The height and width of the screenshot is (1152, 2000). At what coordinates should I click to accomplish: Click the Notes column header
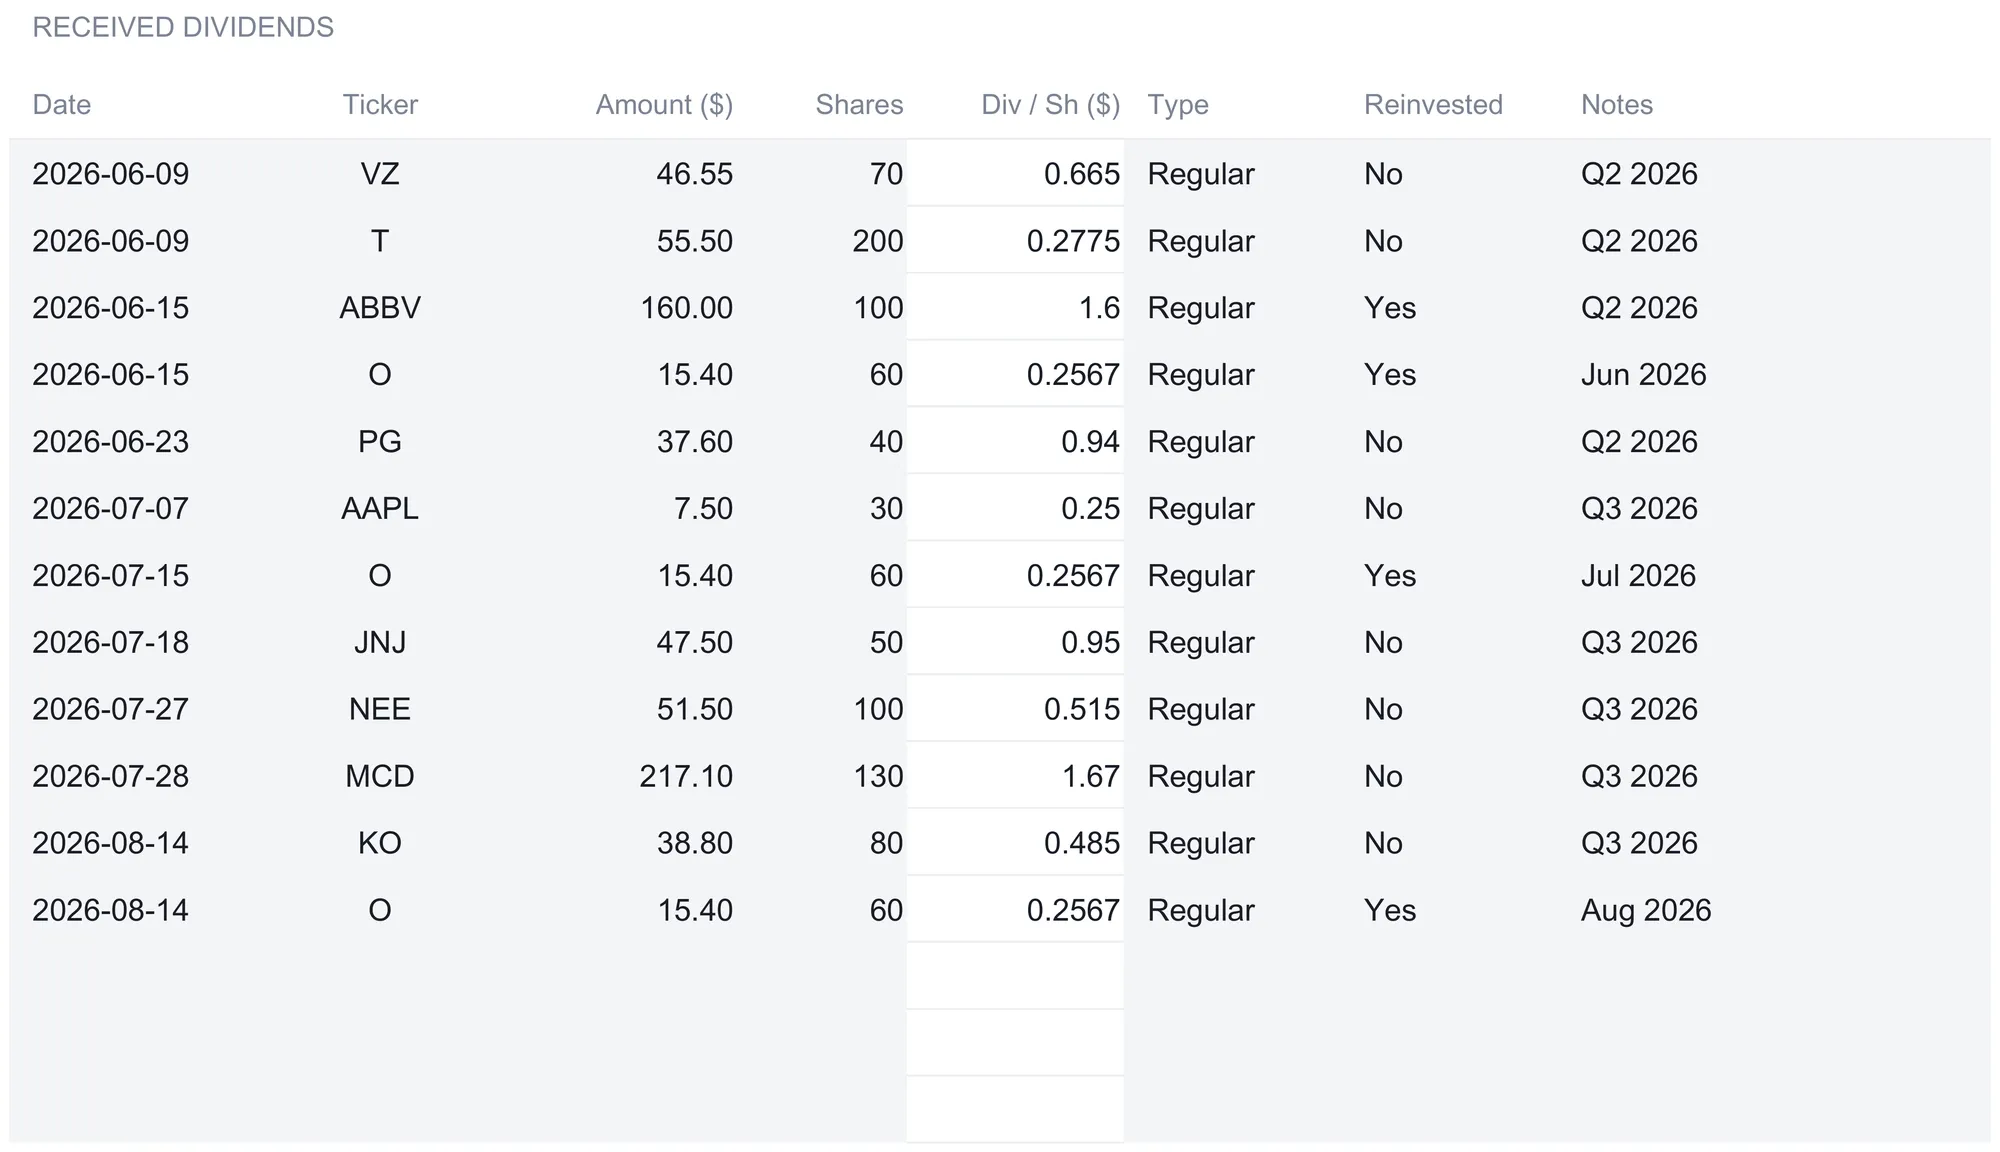coord(1616,105)
